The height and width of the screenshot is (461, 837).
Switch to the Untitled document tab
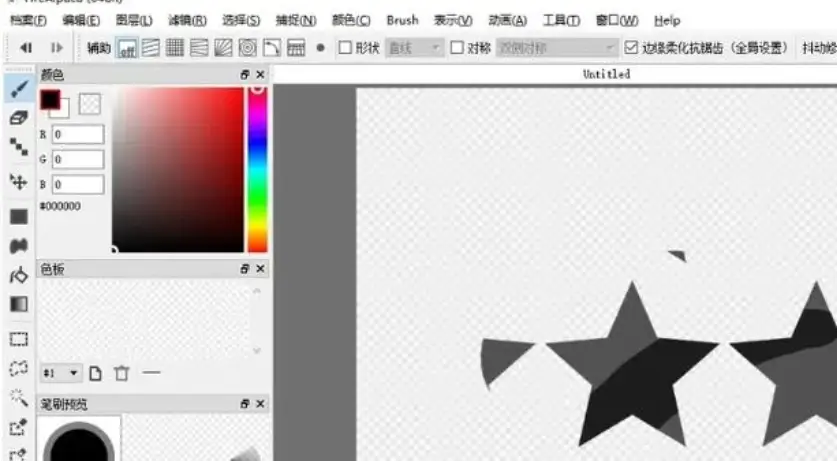[x=606, y=74]
